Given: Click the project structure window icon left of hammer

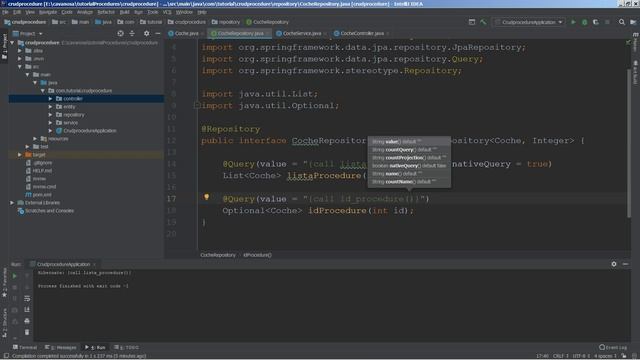Looking at the screenshot, I should point(472,22).
